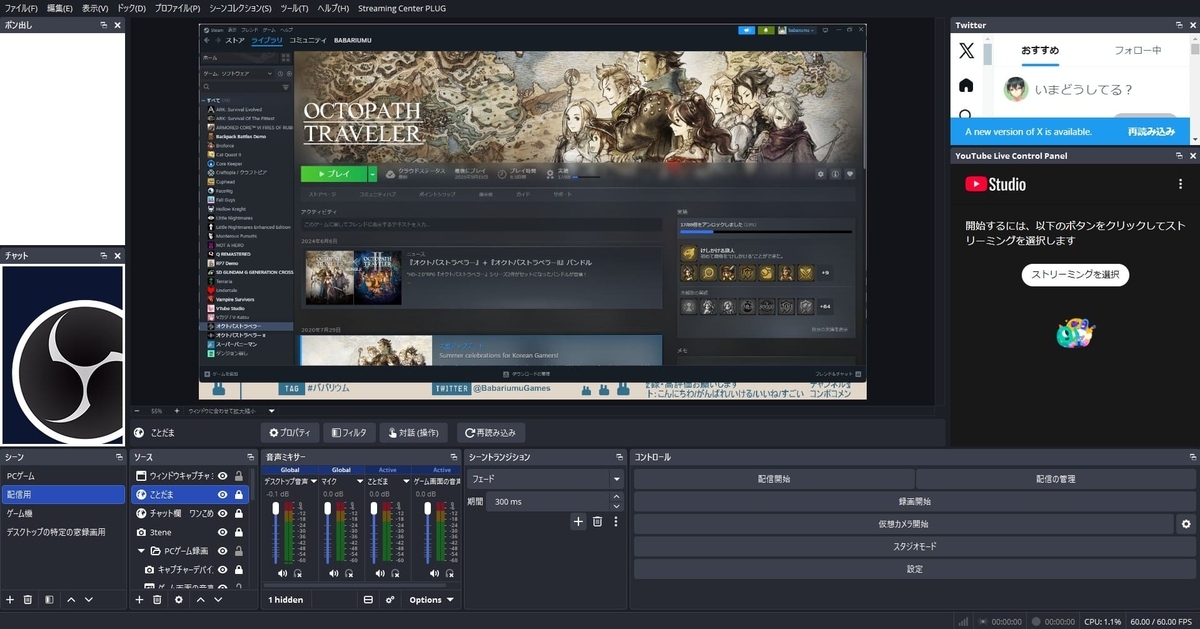Image resolution: width=1200 pixels, height=629 pixels.
Task: Switch to おすすめ tab in Twitter dock
Action: (1040, 50)
